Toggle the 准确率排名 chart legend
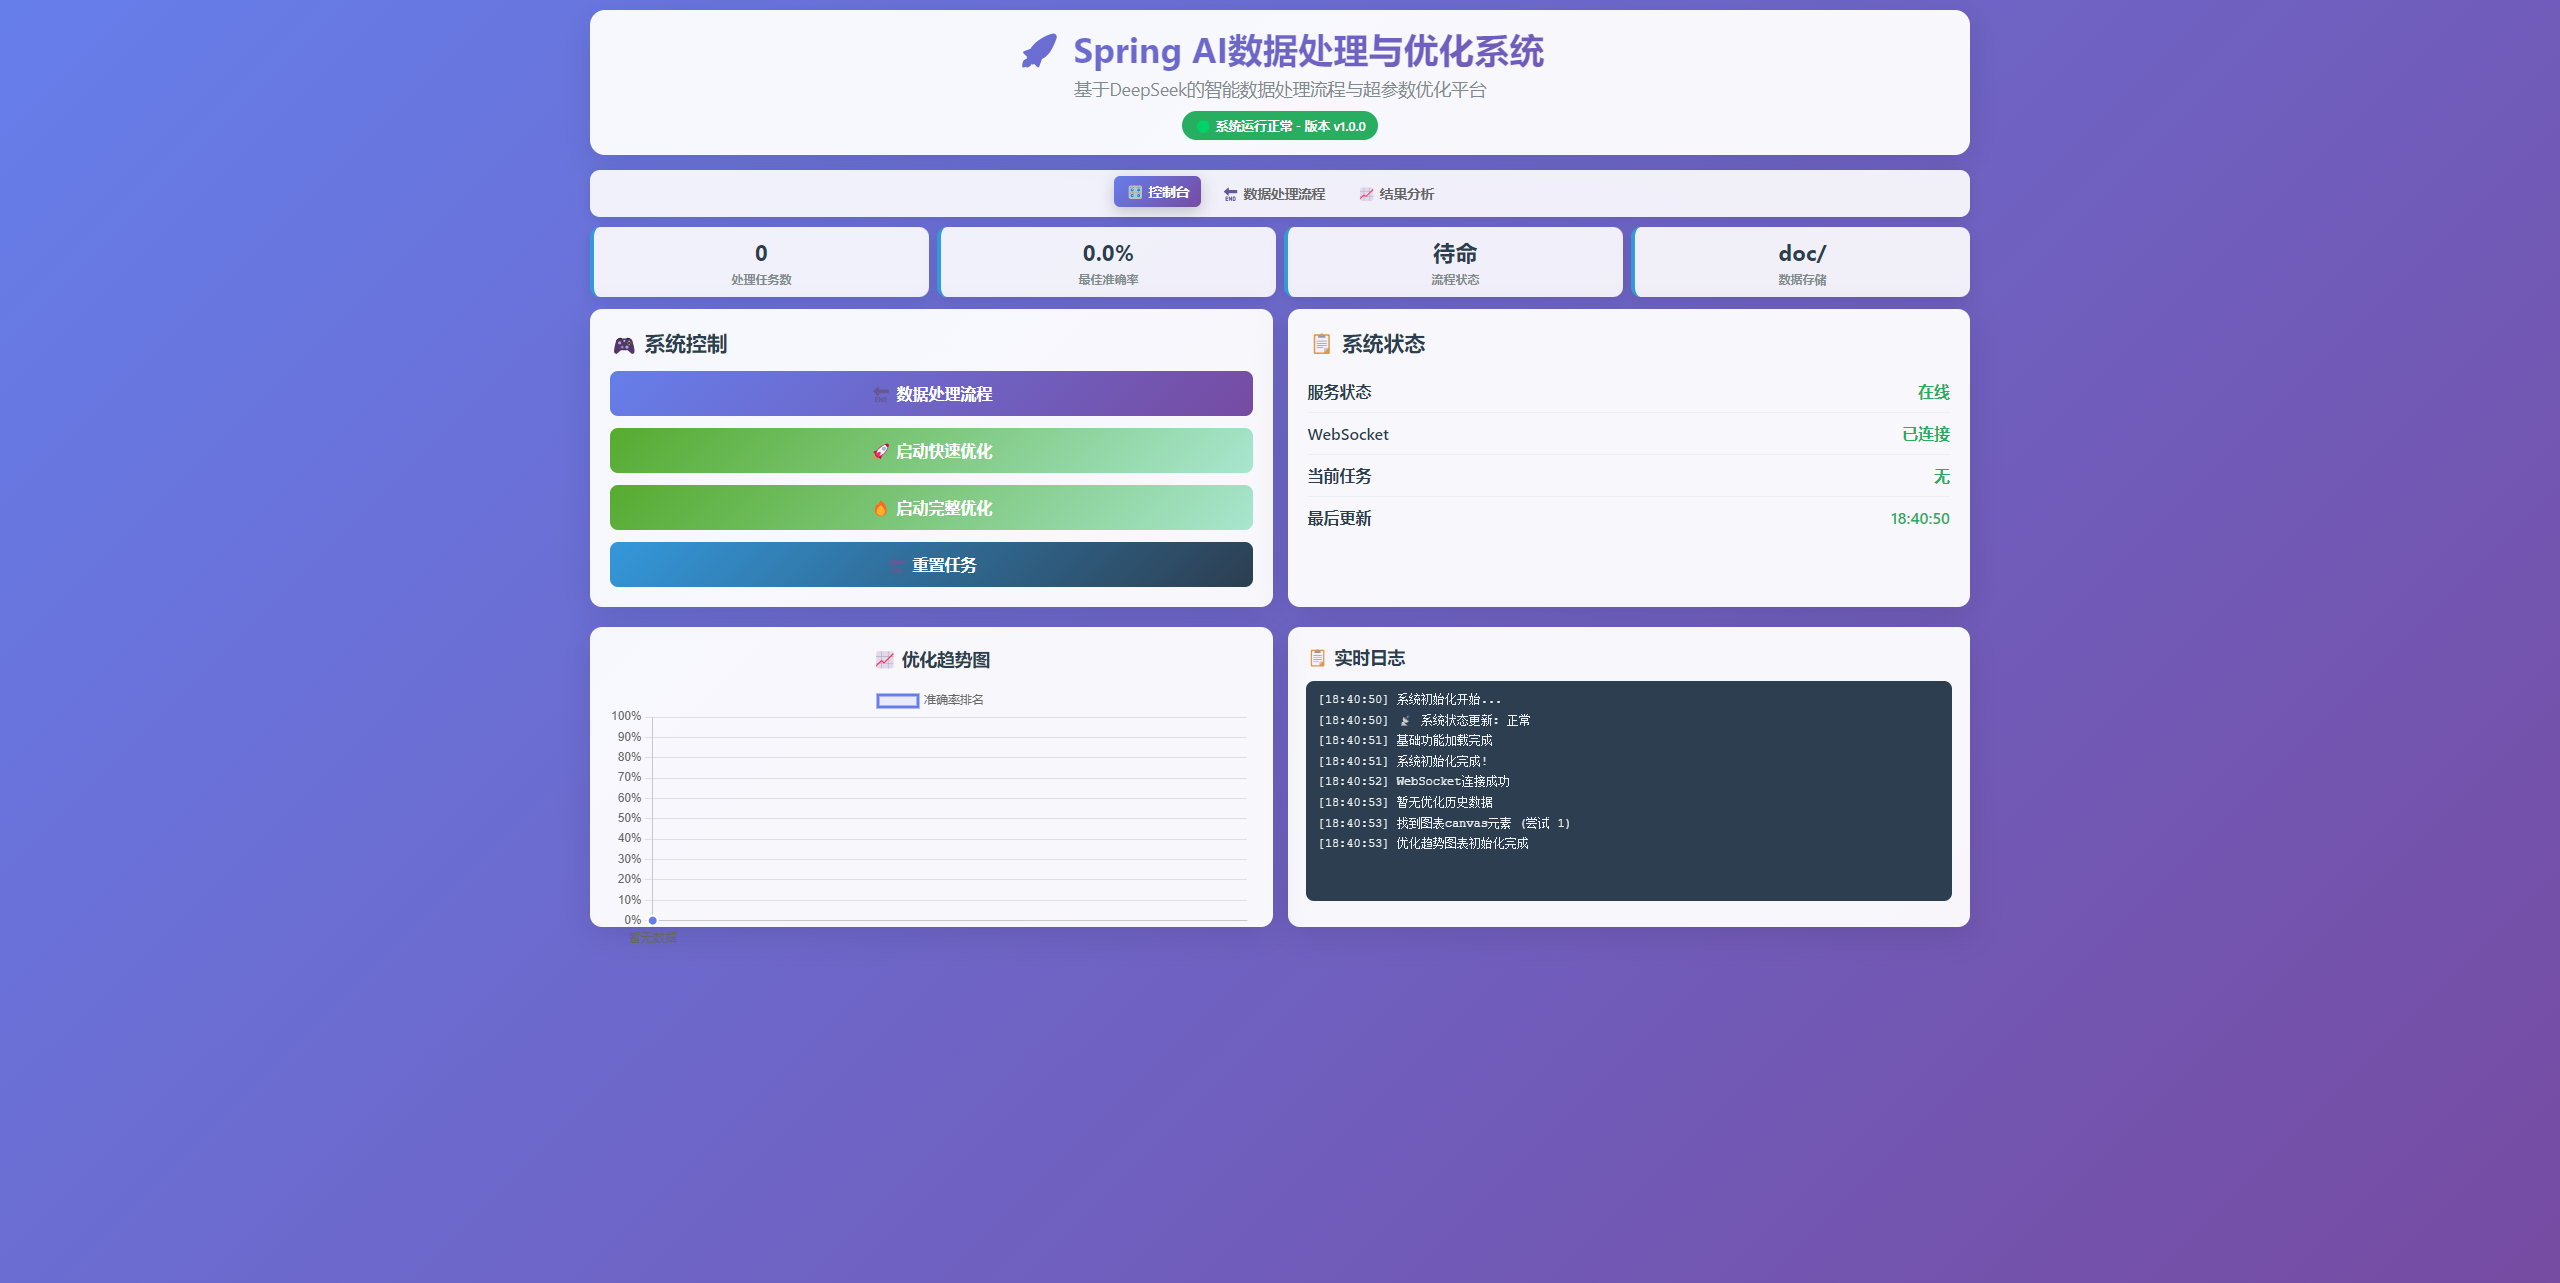Screen dimensions: 2560x1283 [x=930, y=700]
